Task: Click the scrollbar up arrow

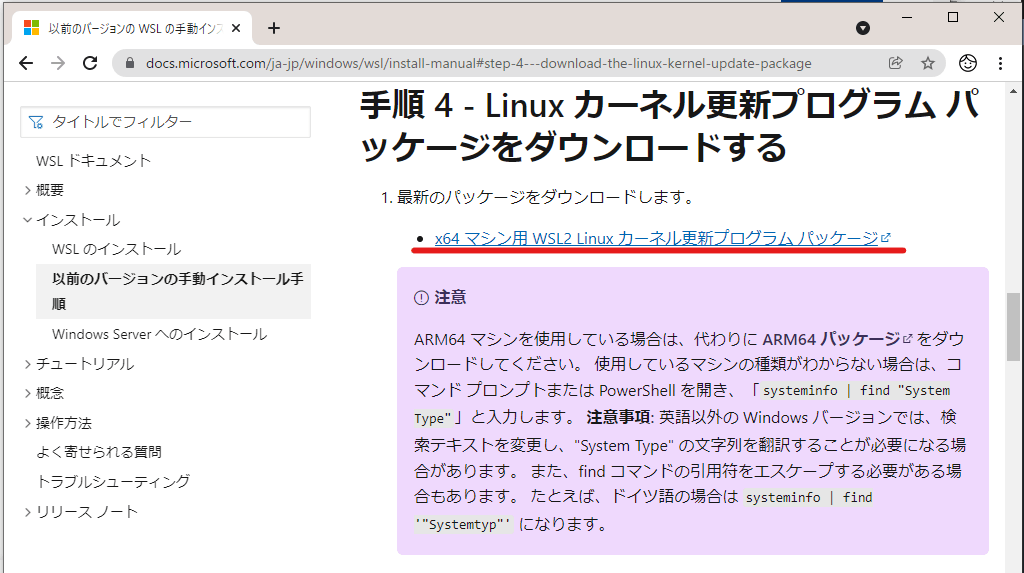Action: coord(1013,91)
